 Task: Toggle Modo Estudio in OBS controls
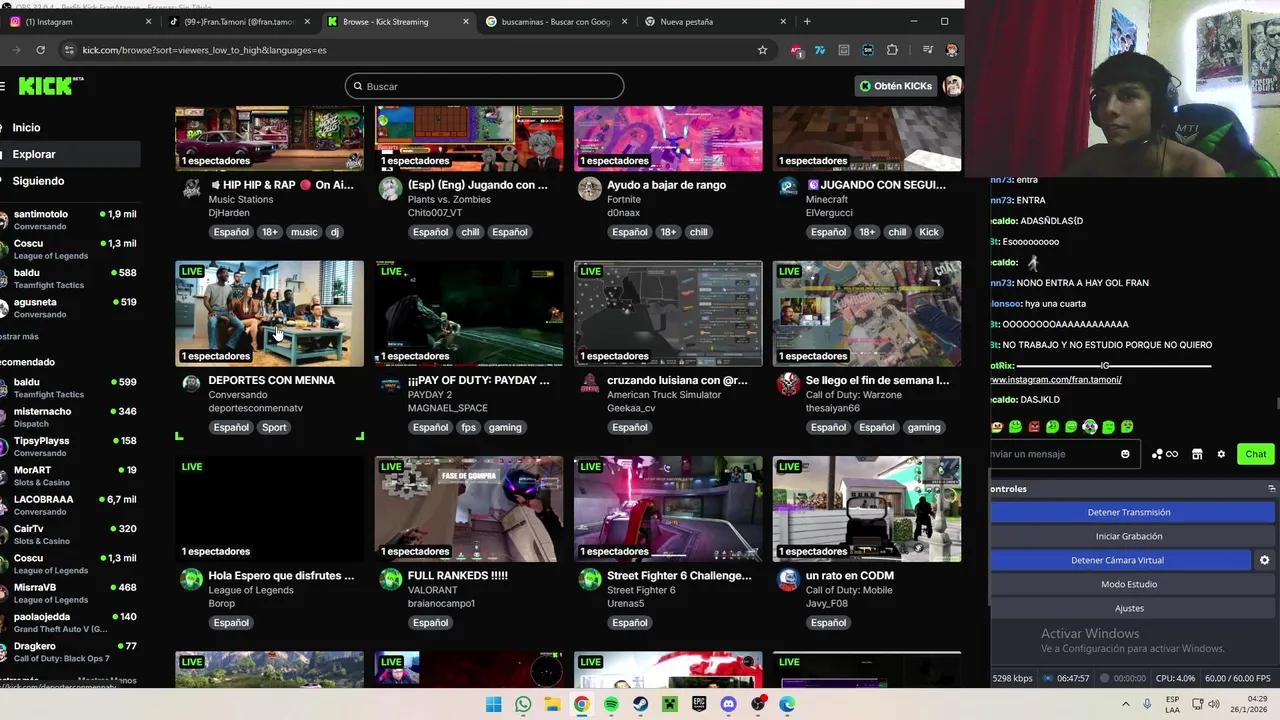[x=1129, y=584]
